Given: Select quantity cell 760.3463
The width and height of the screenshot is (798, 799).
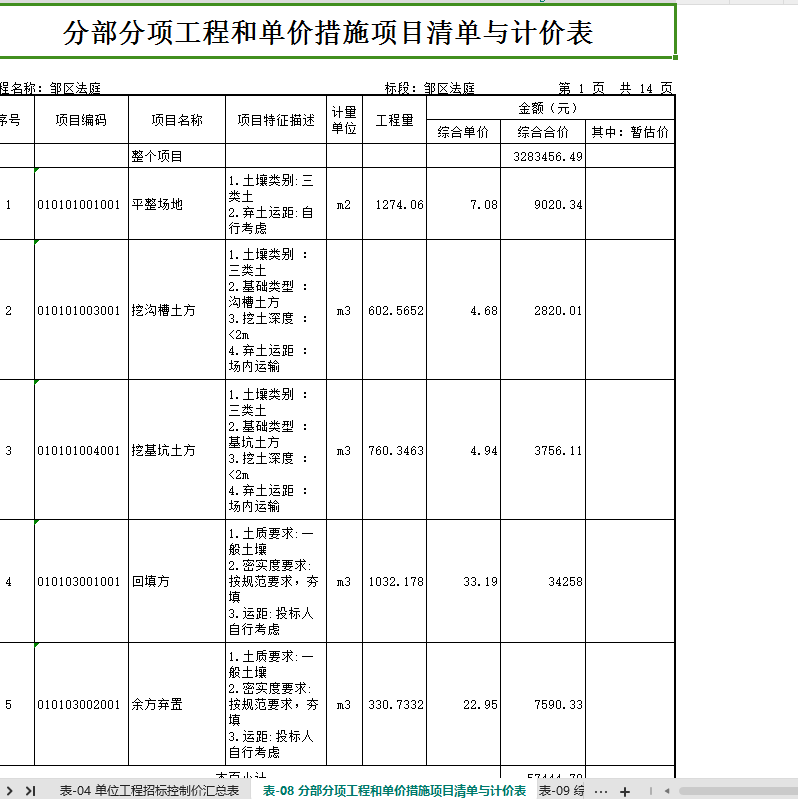Looking at the screenshot, I should tap(394, 450).
